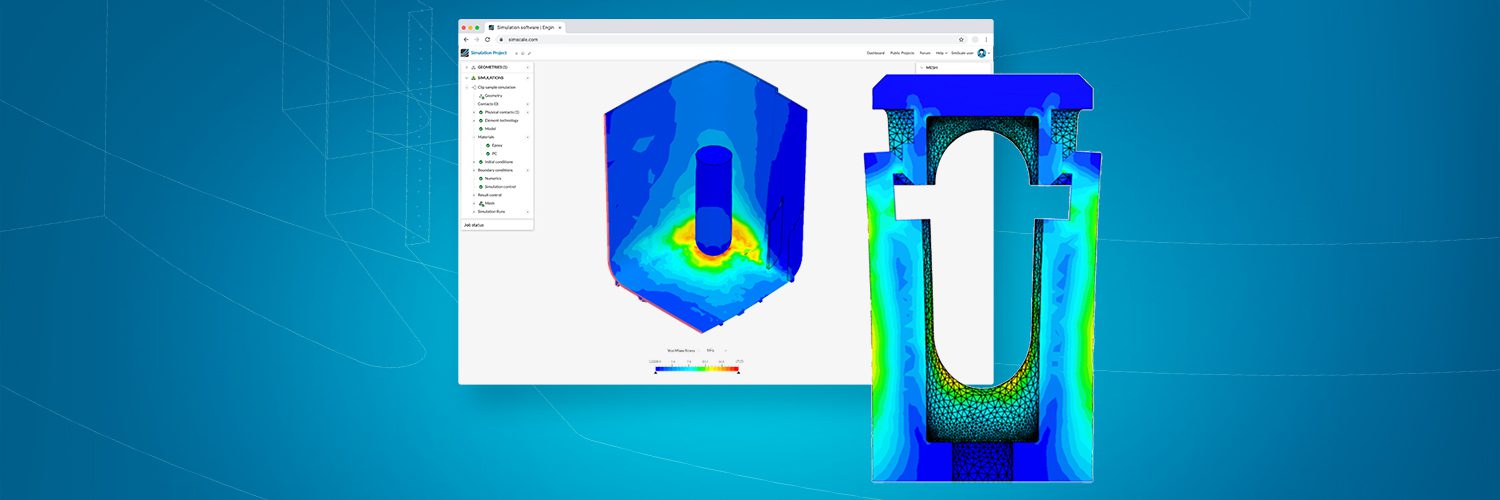The height and width of the screenshot is (500, 1500).
Task: Click the user profile avatar
Action: coord(982,53)
